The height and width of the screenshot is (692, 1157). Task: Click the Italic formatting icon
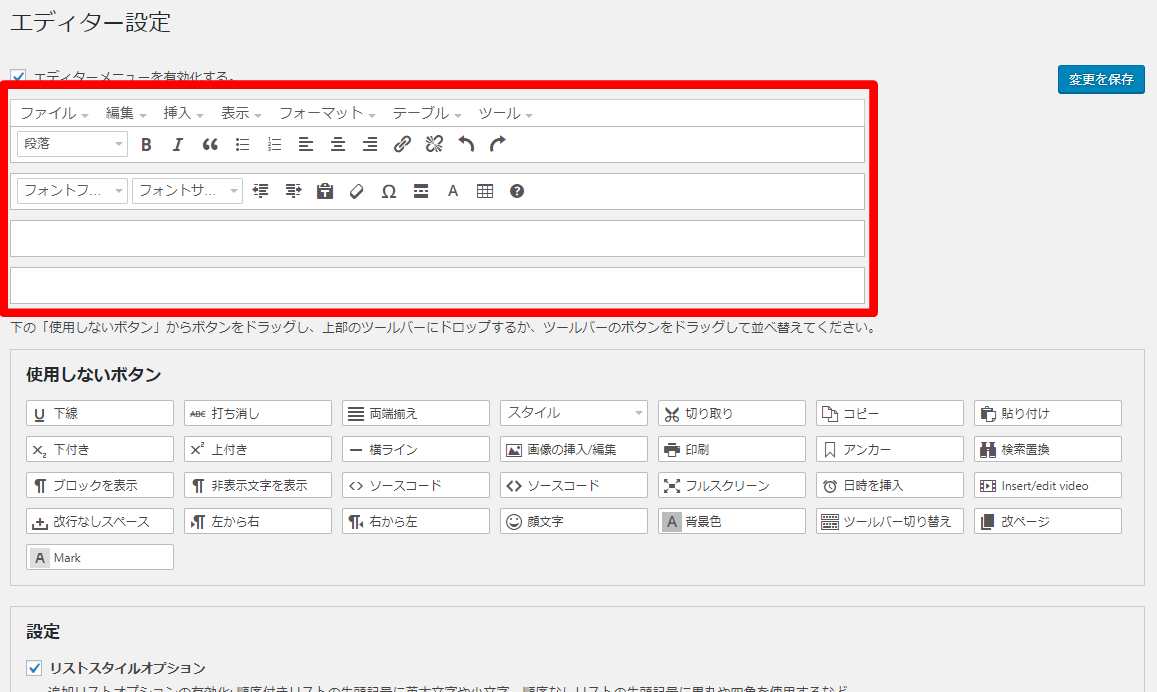[178, 144]
